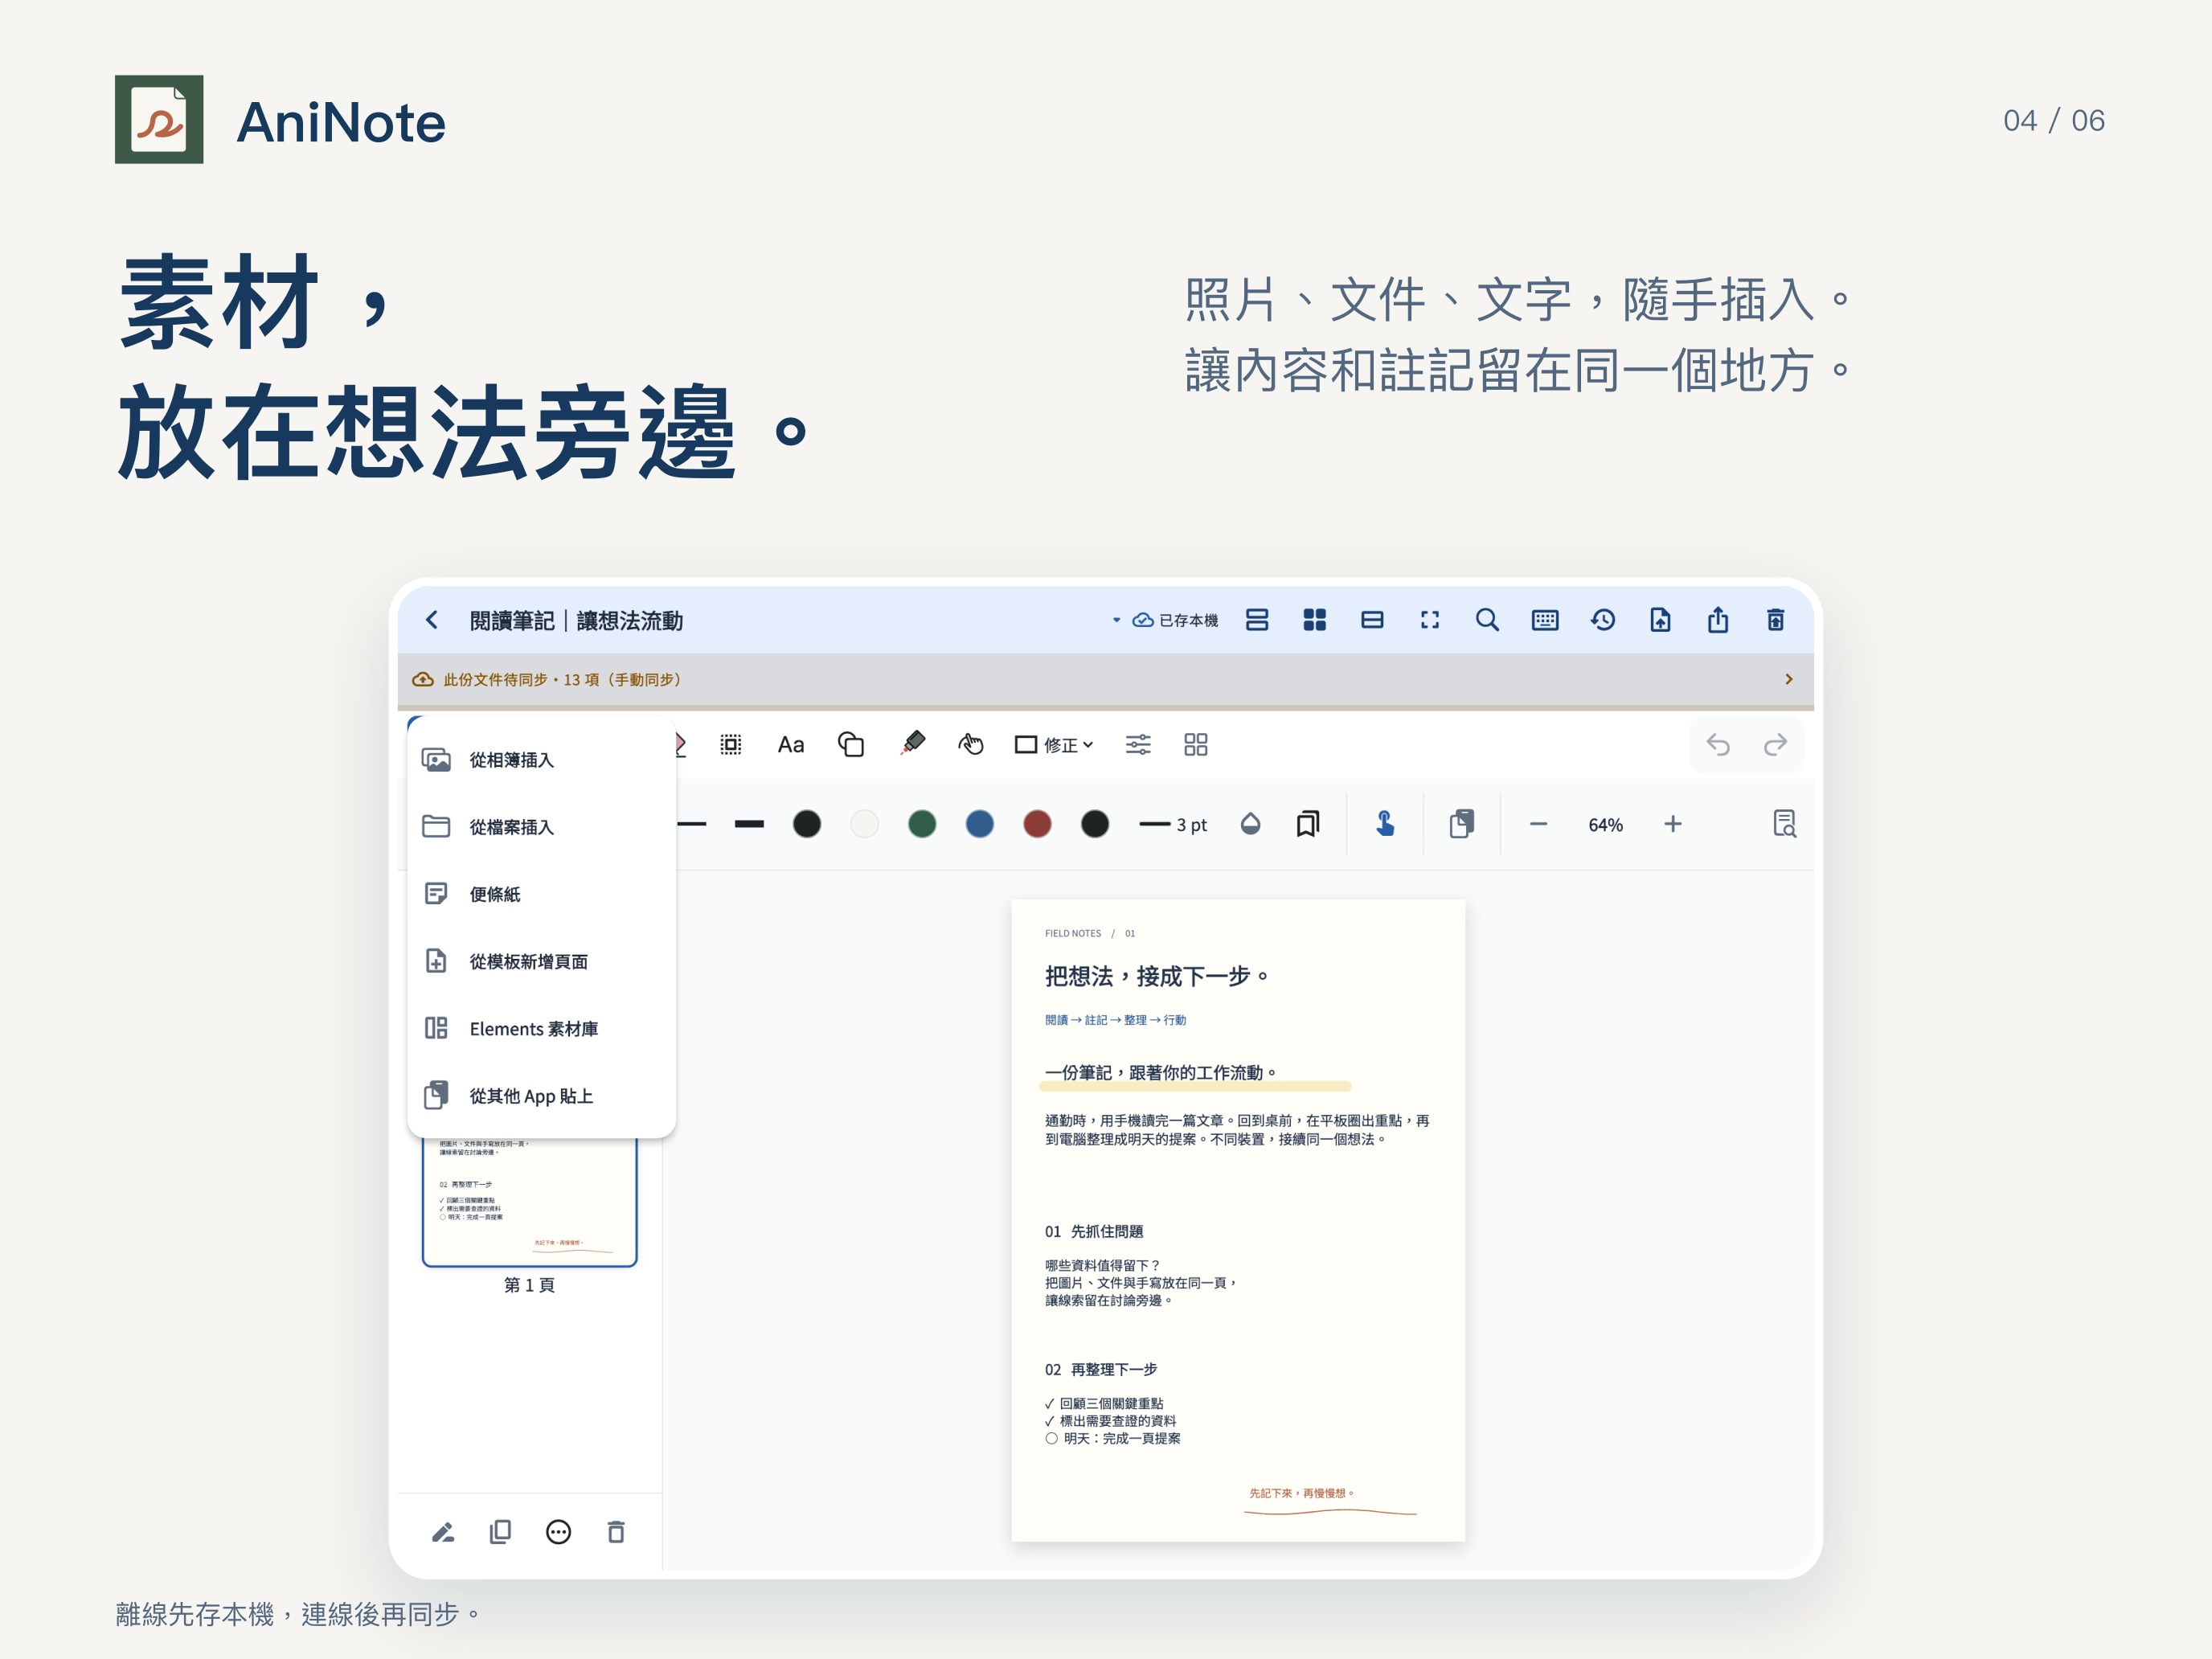Choose 從其他 App 貼上
2212x1659 pixels.
point(542,1096)
